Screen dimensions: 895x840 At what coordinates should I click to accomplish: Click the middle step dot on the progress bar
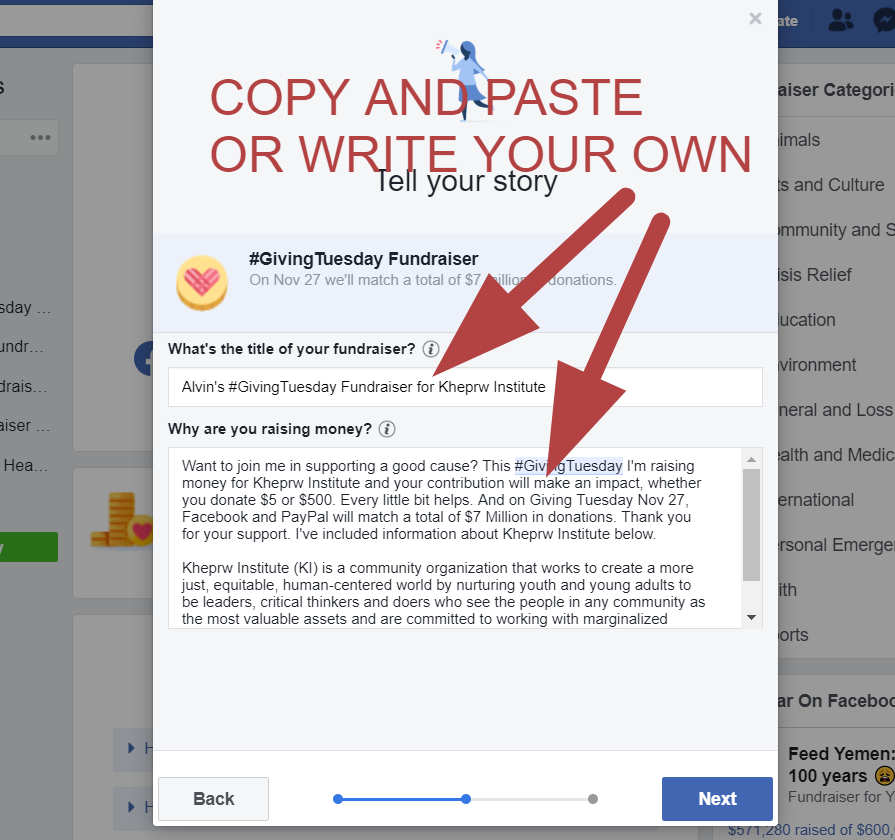tap(466, 799)
